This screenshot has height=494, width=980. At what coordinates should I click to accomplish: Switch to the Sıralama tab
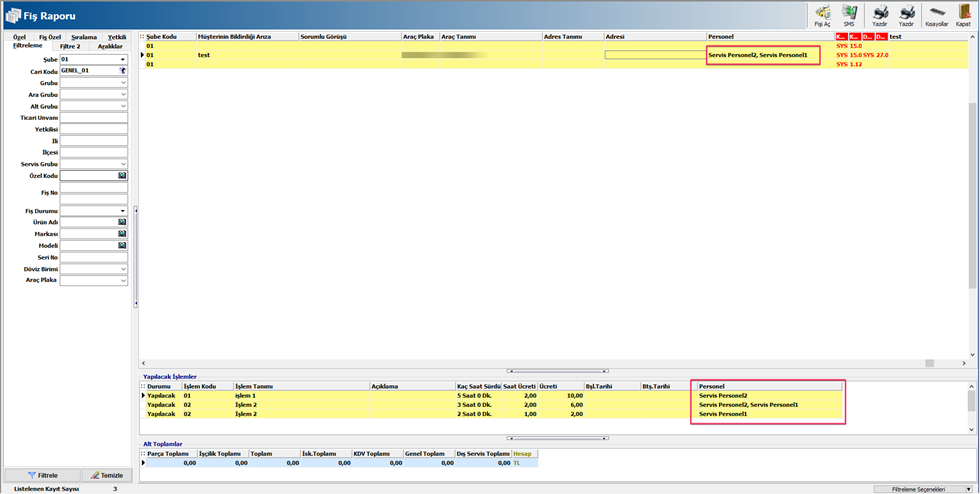(x=84, y=37)
